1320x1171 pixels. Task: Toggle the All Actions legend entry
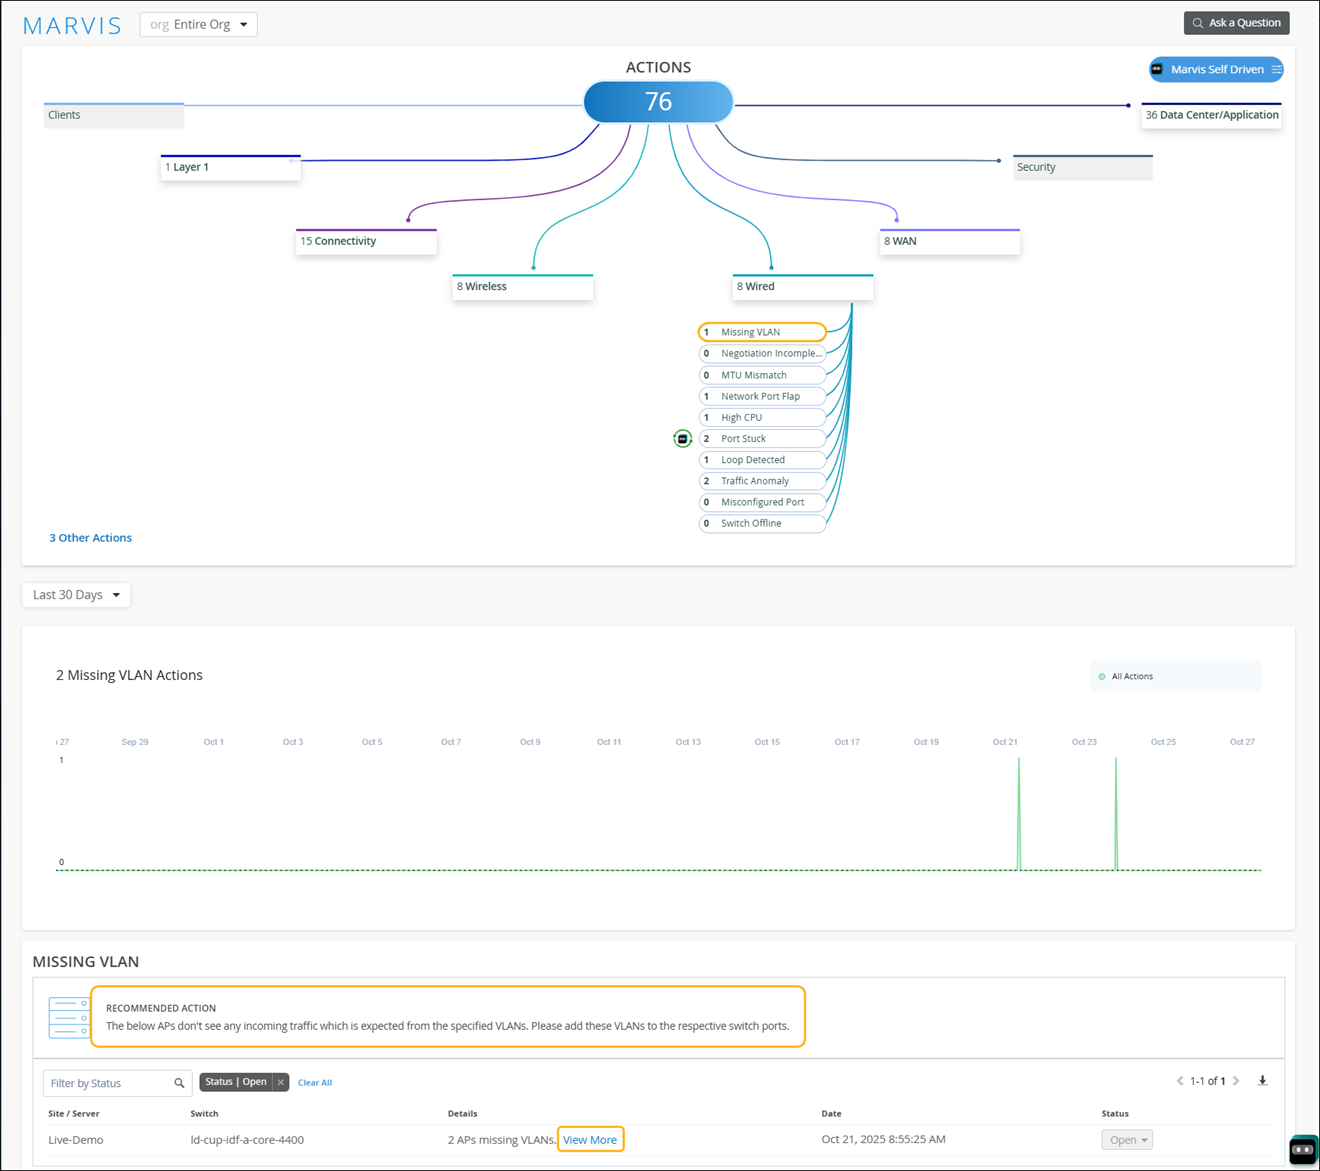[1125, 677]
